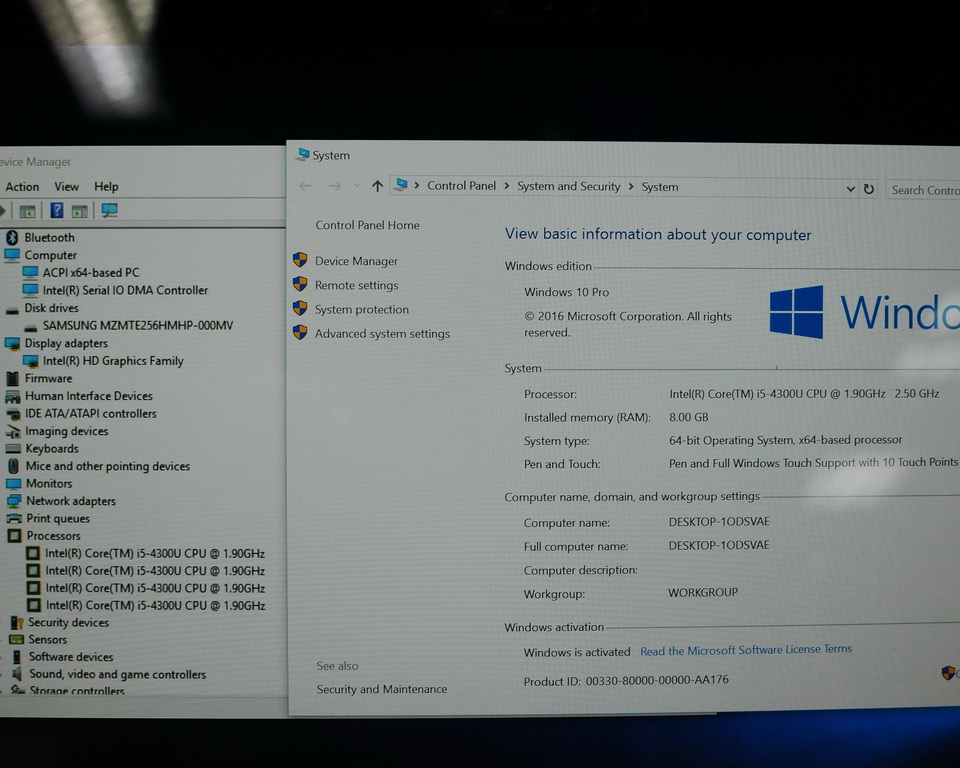
Task: Click the Human Interface Devices icon
Action: 12,397
